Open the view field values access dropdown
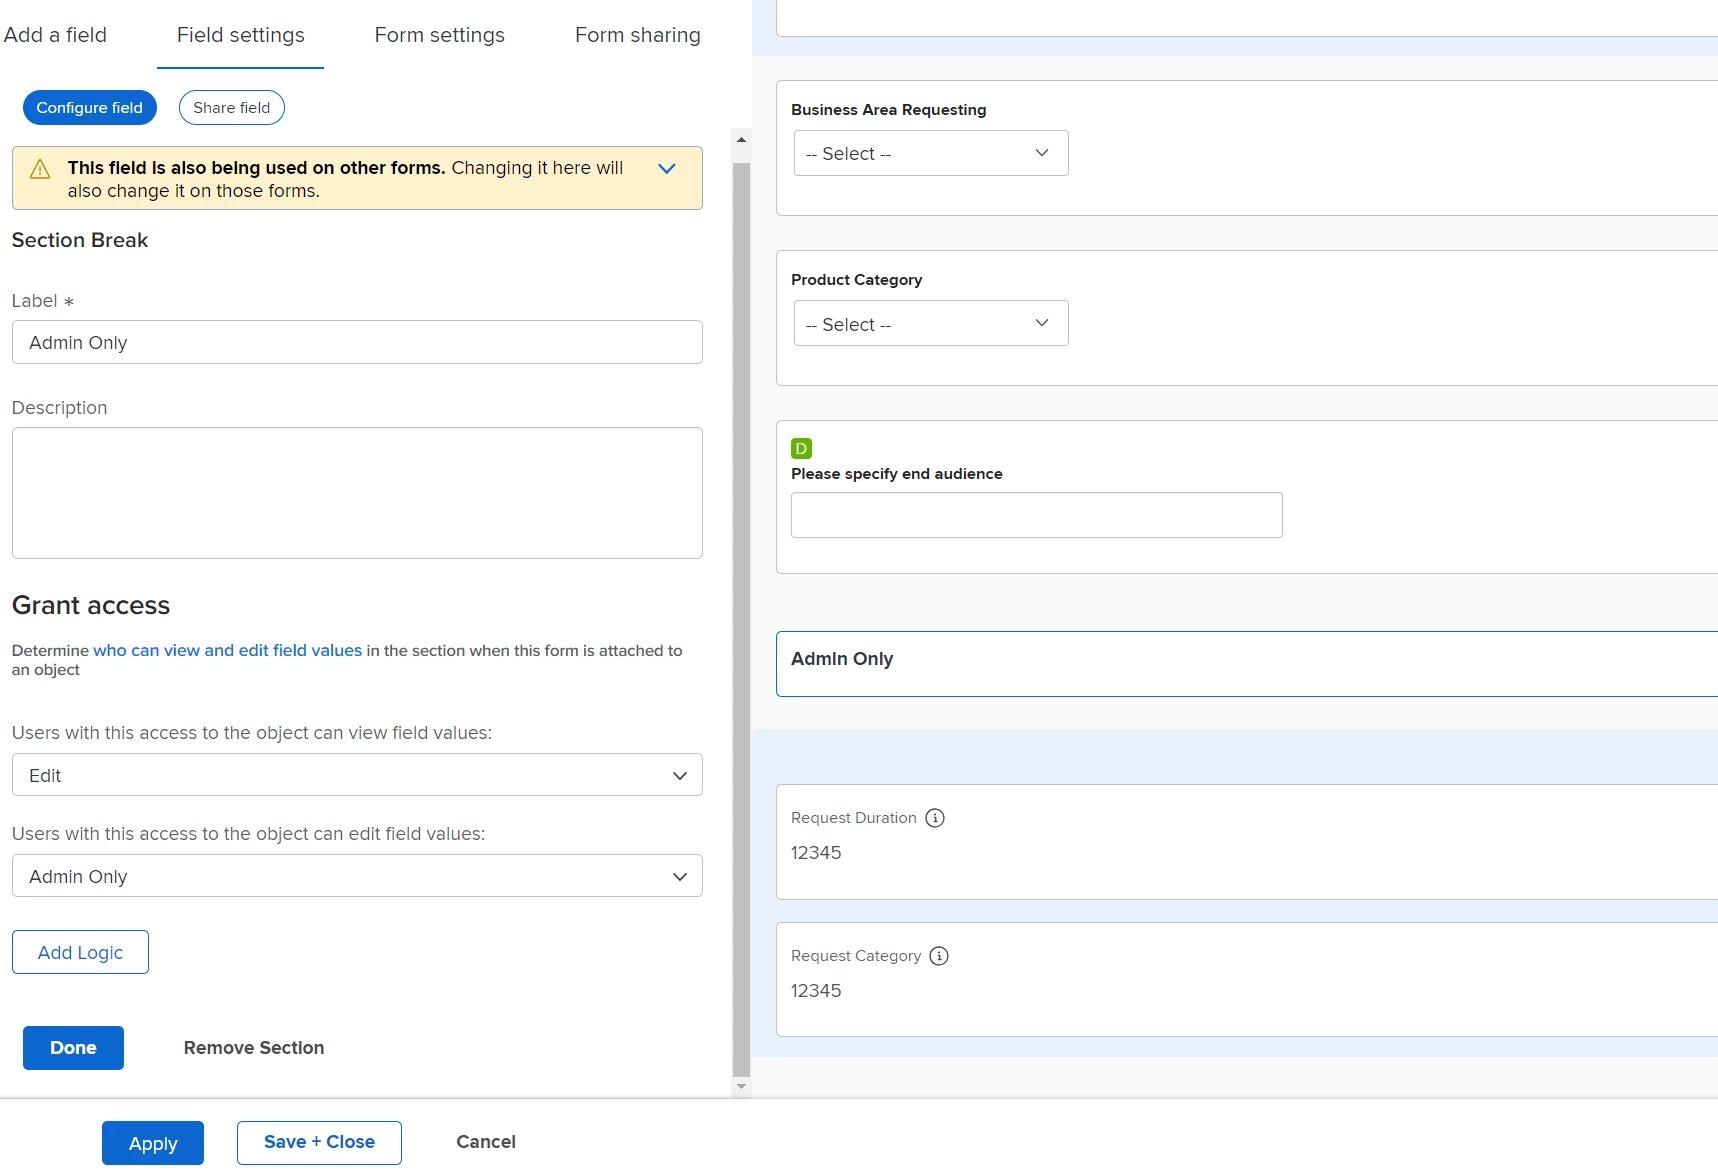This screenshot has height=1173, width=1718. [x=357, y=775]
